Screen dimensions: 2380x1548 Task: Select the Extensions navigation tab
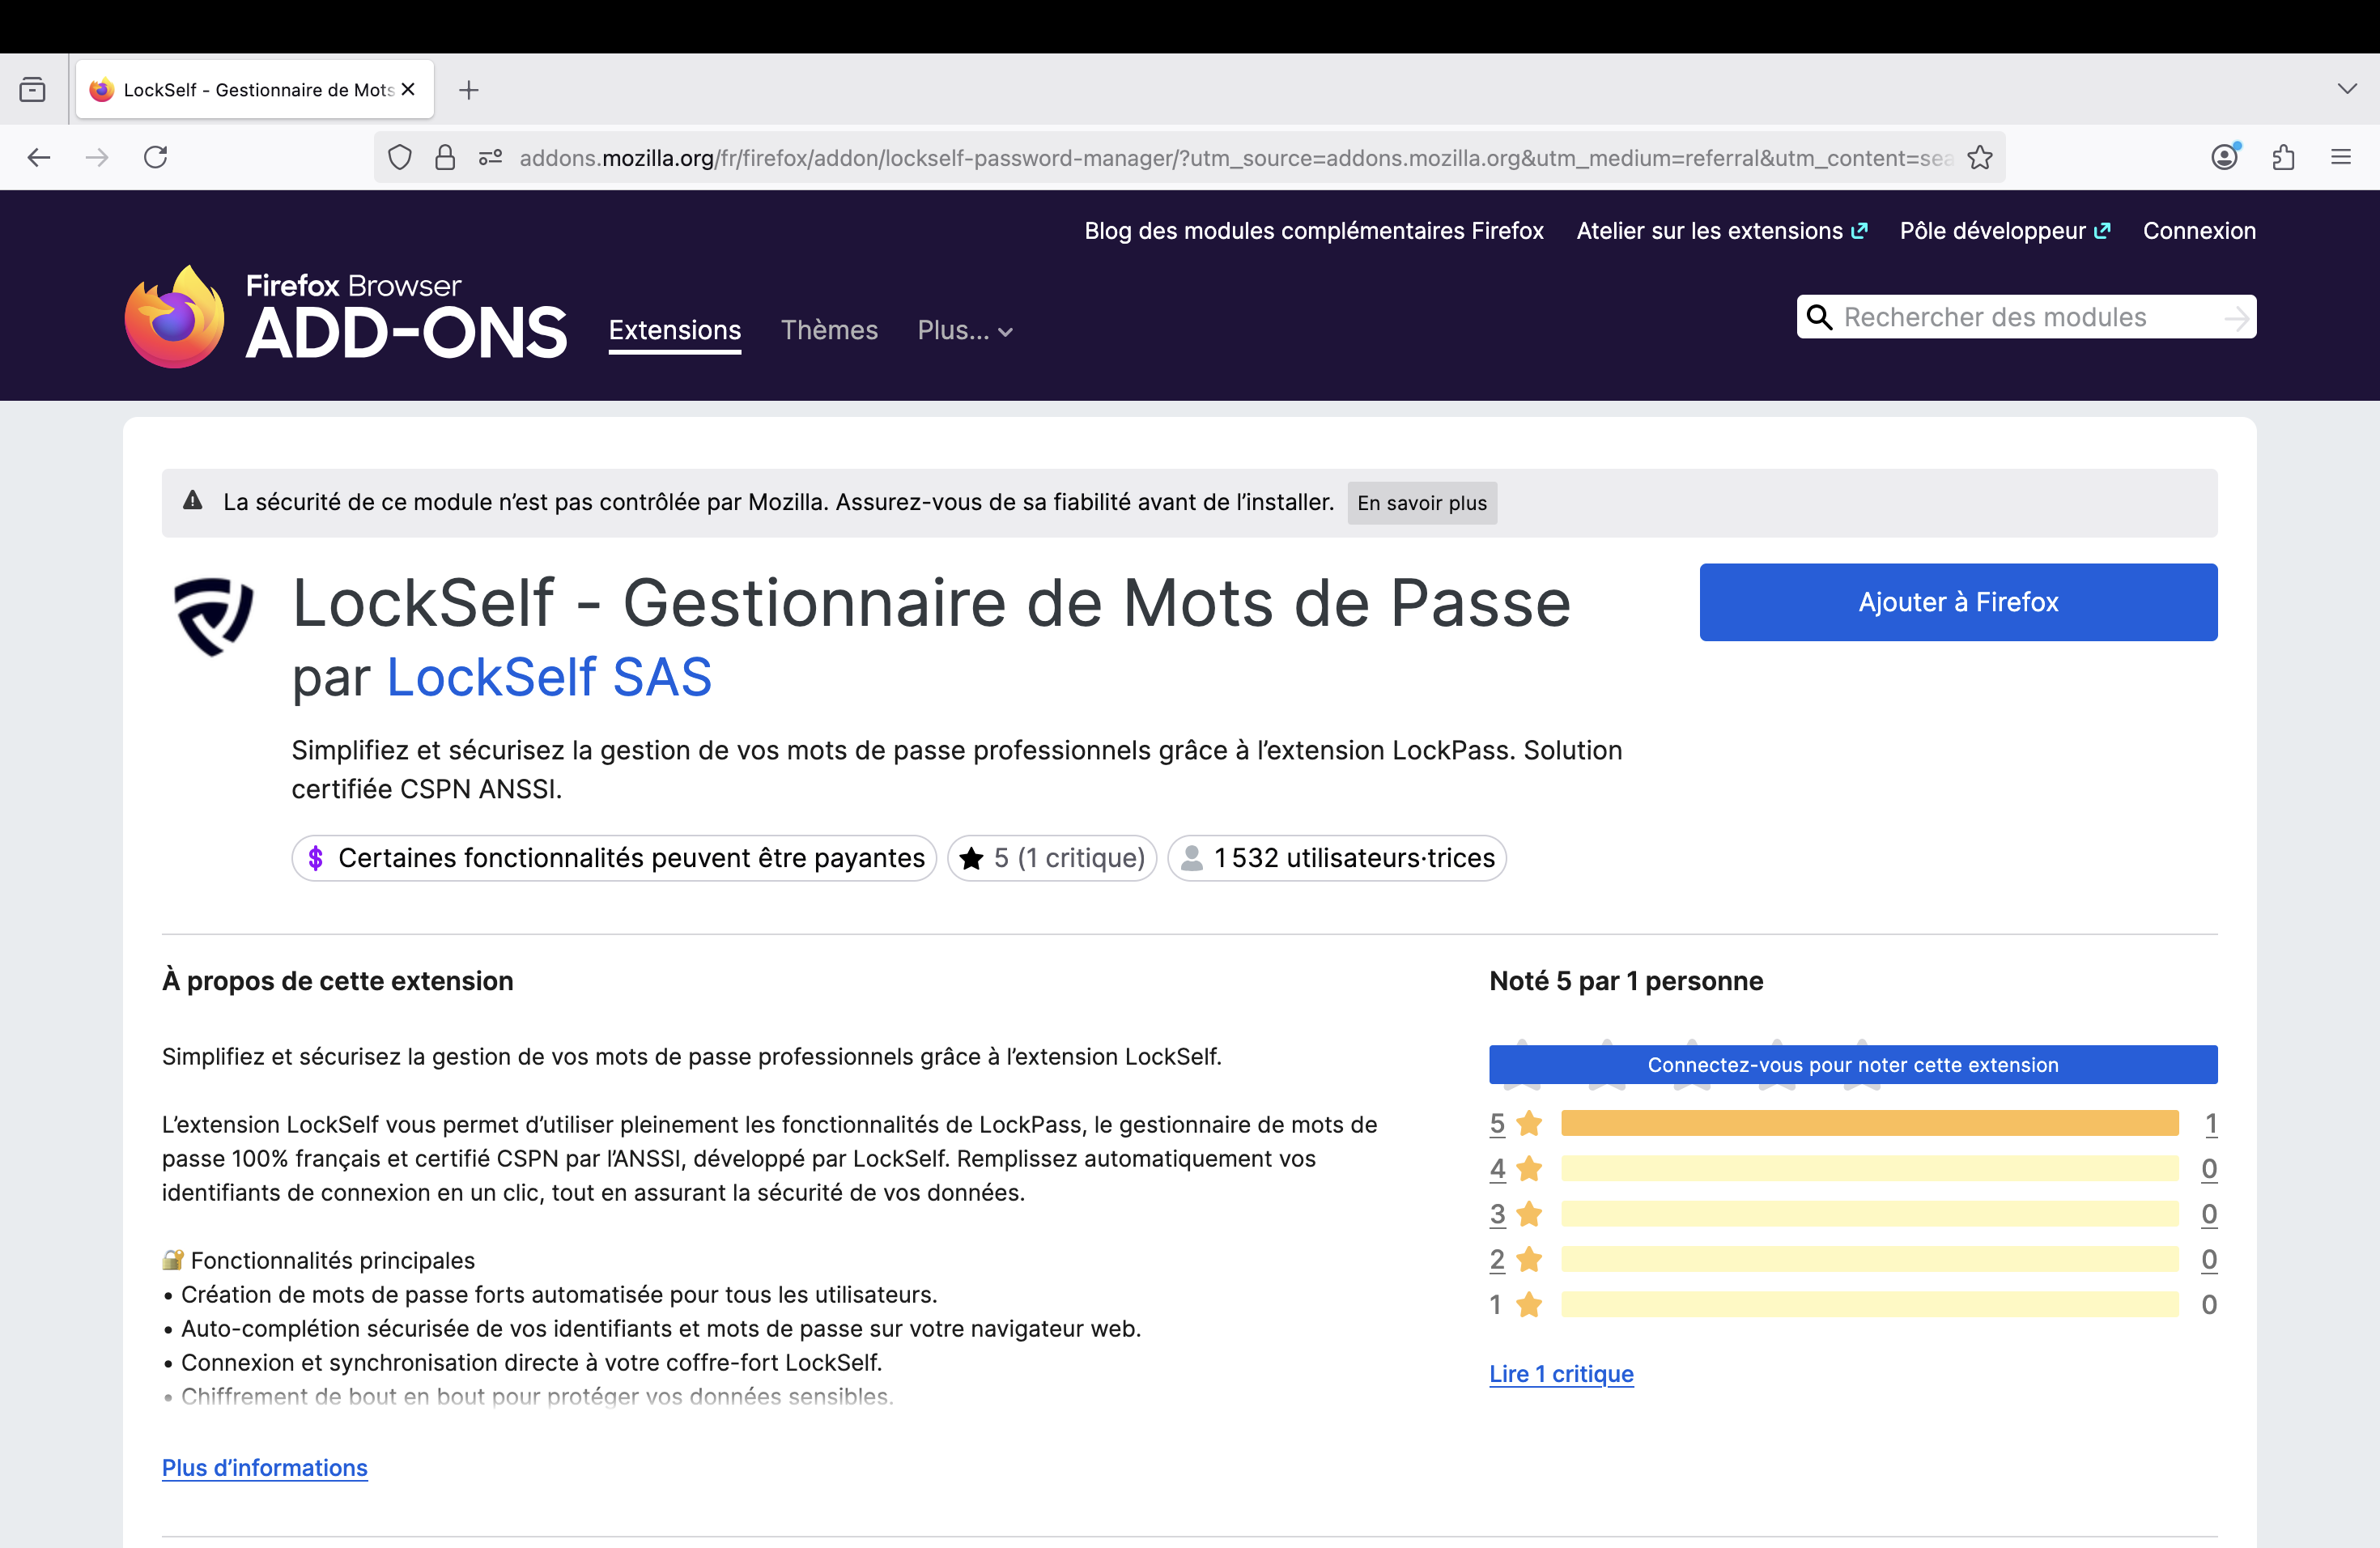click(675, 331)
